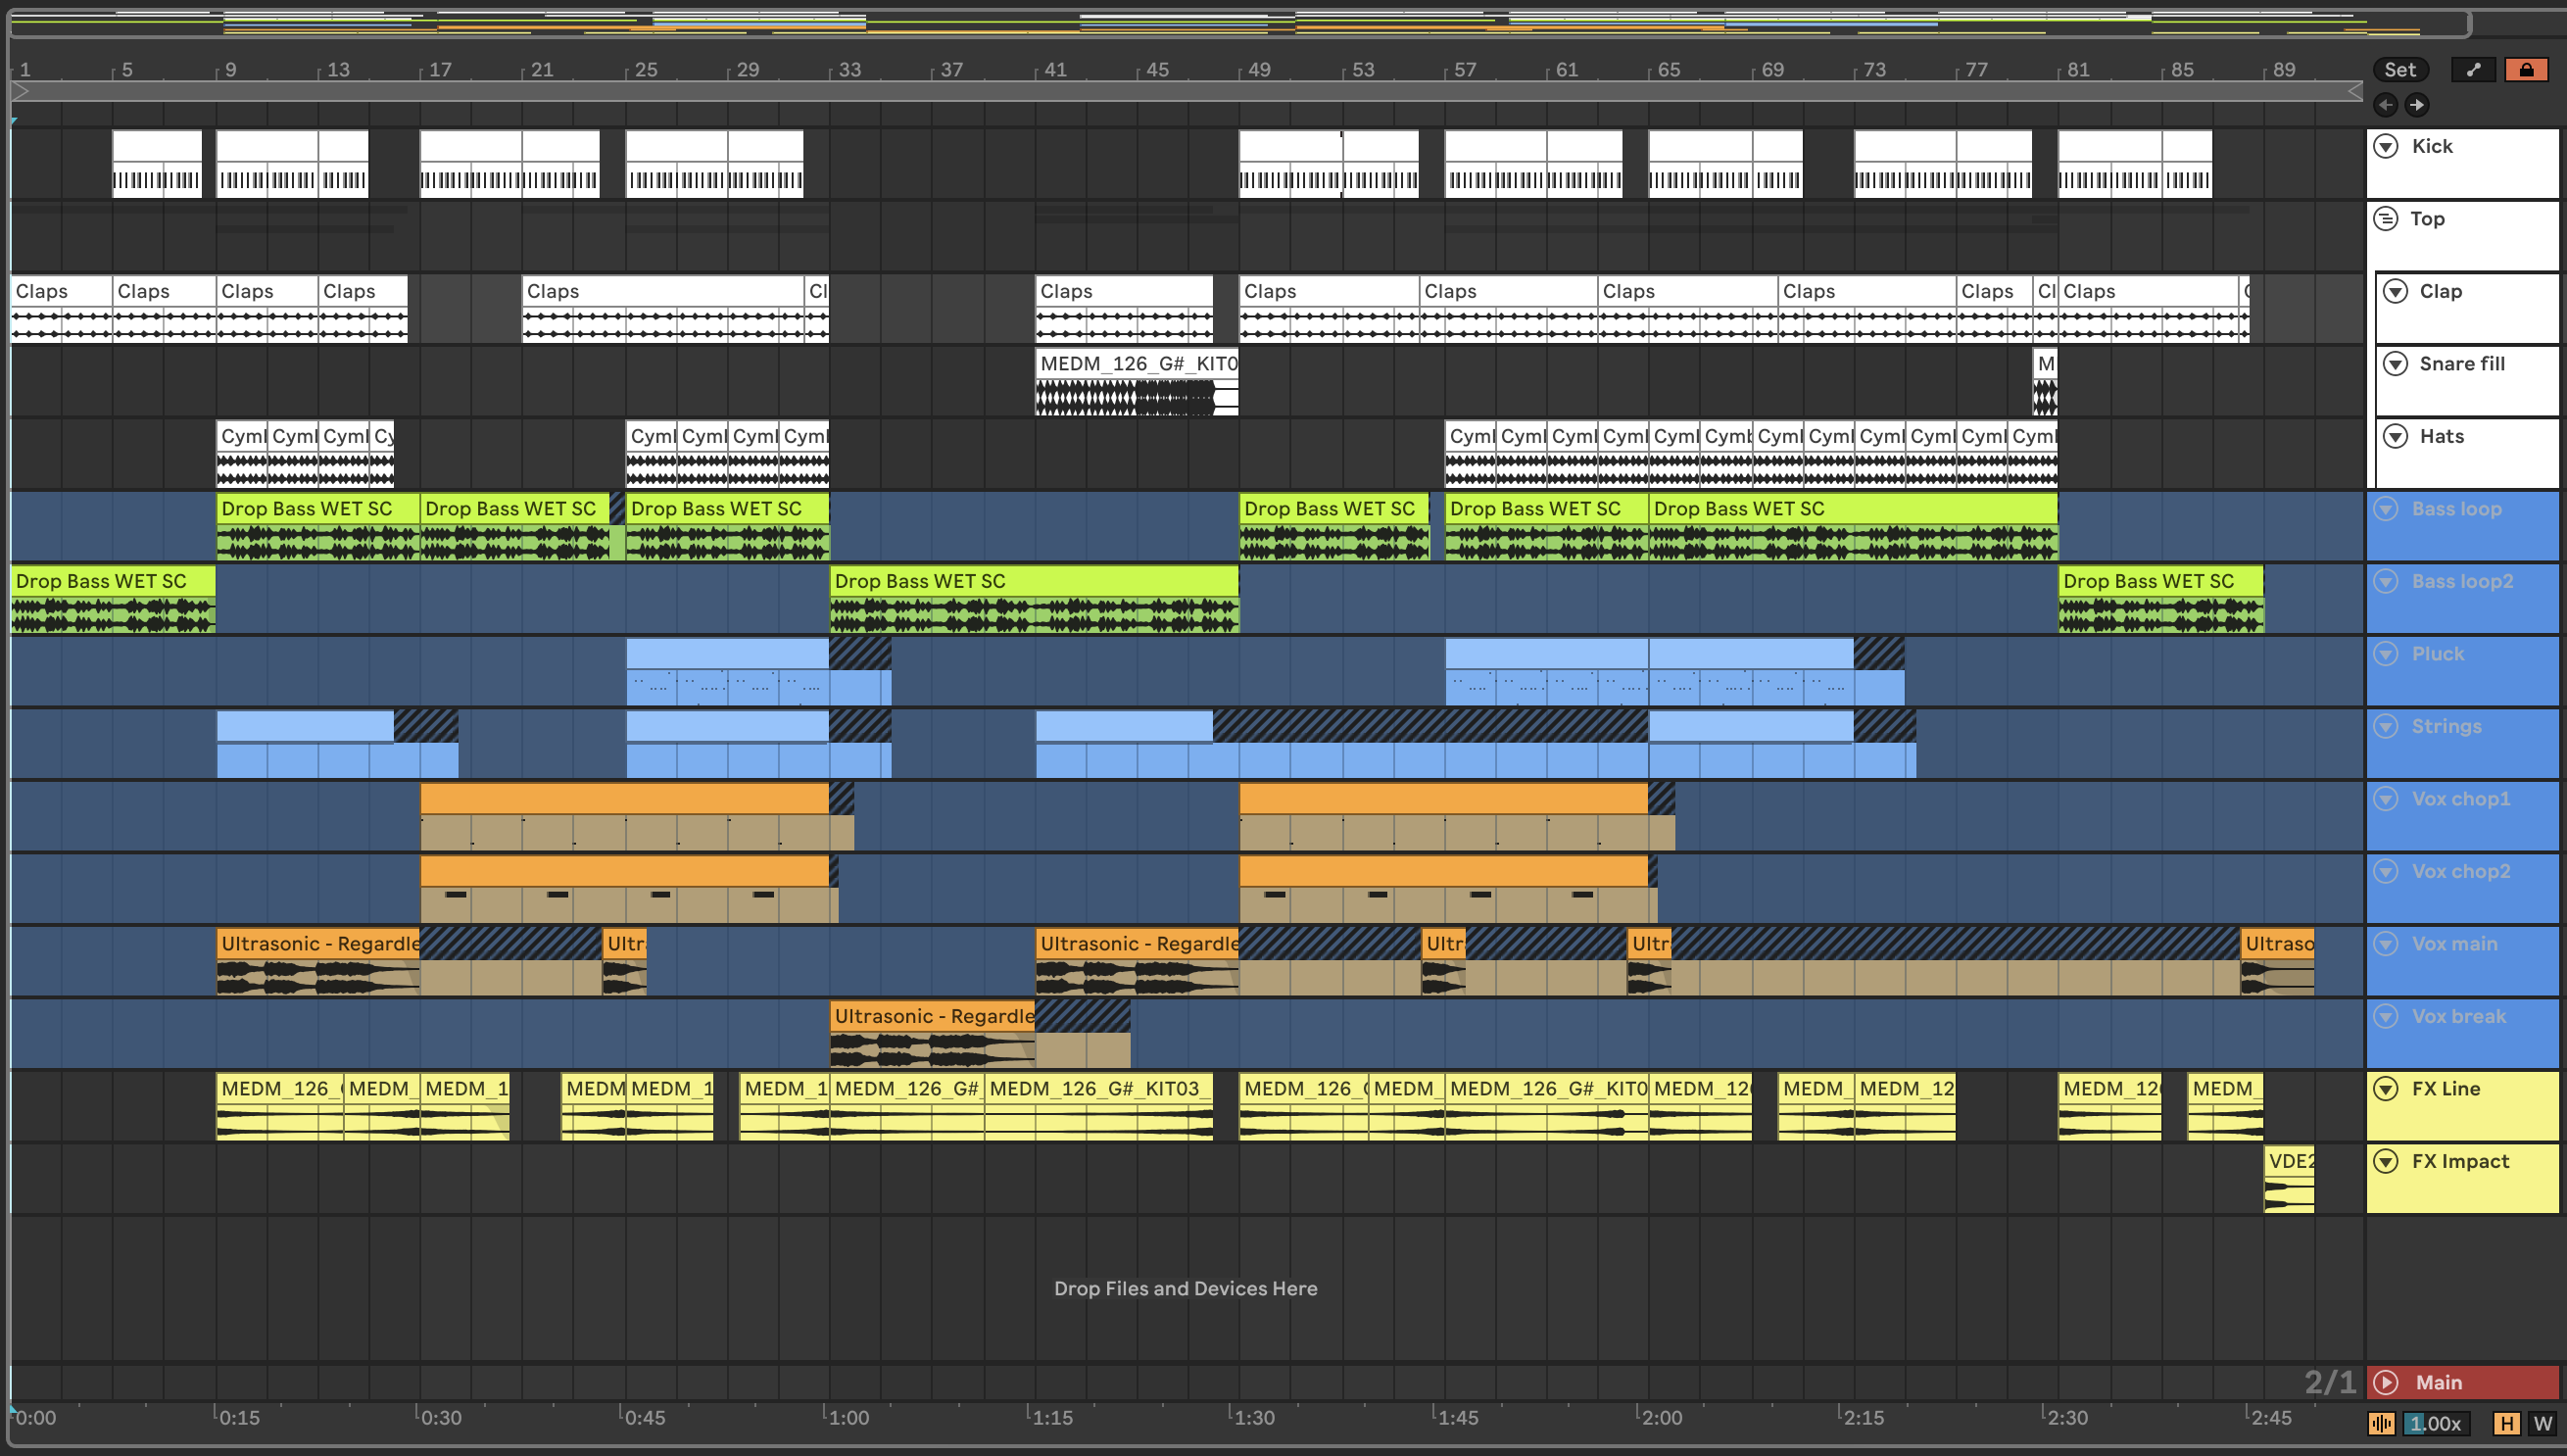Select second Vox chop2 clip at bar 49
The image size is (2567, 1456).
point(1443,889)
